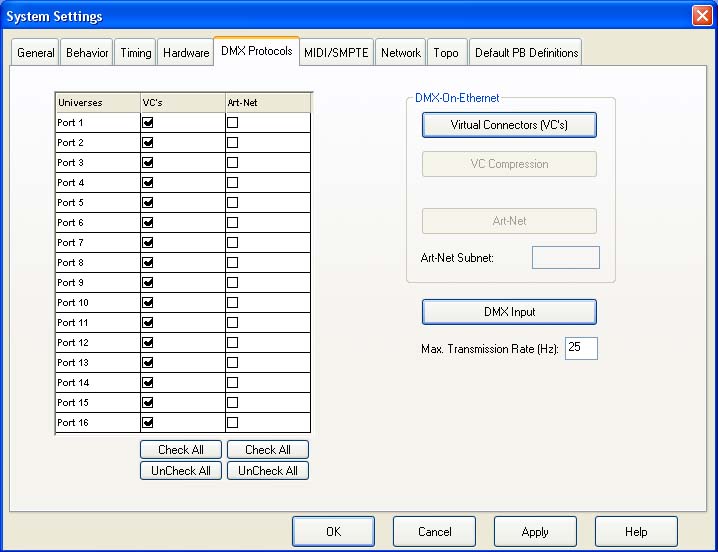Close the System Settings dialog window
718x552 pixels.
701,16
